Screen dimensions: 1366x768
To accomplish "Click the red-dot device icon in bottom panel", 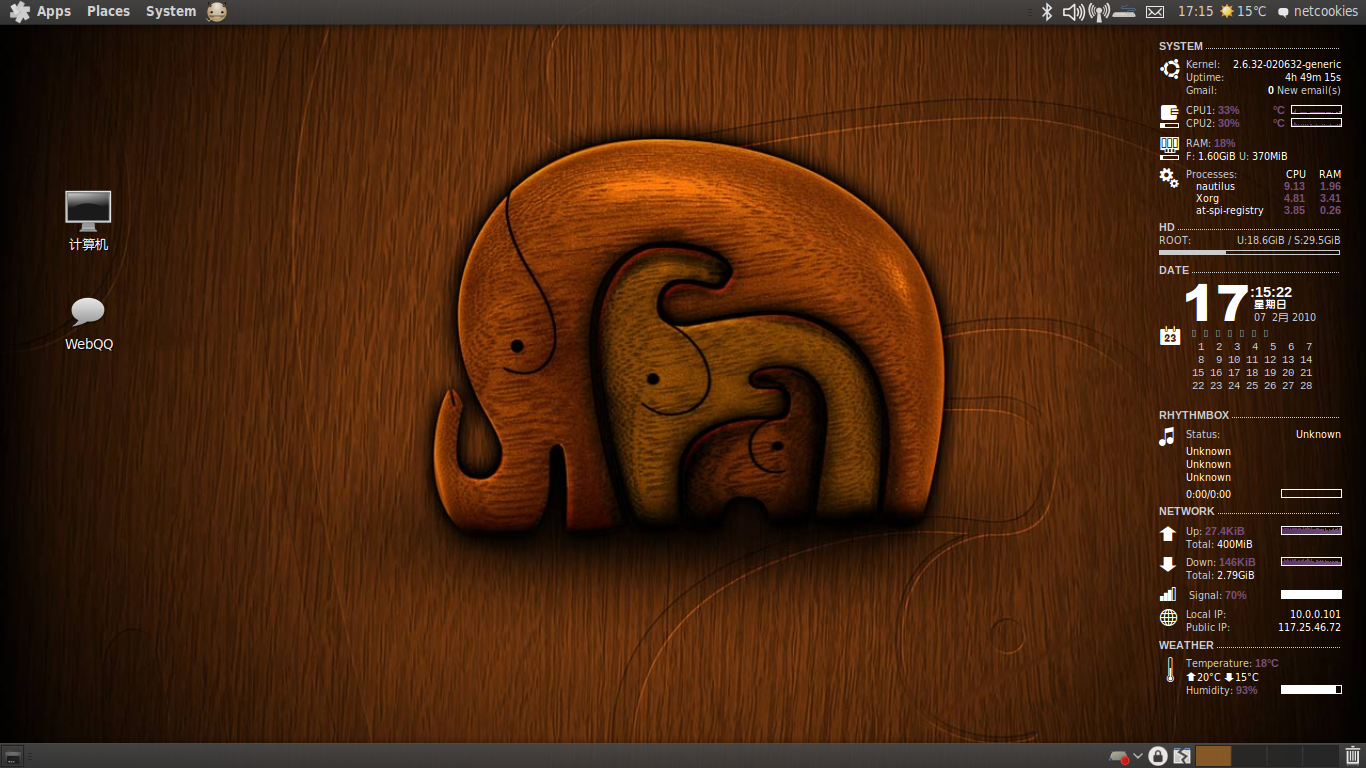I will tap(1119, 757).
